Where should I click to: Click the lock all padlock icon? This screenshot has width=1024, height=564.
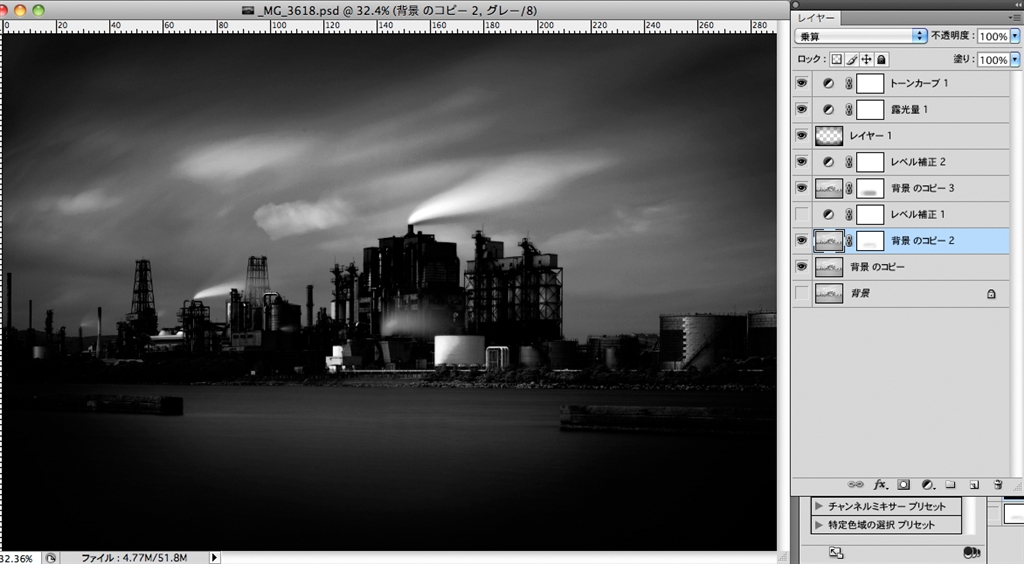[882, 60]
